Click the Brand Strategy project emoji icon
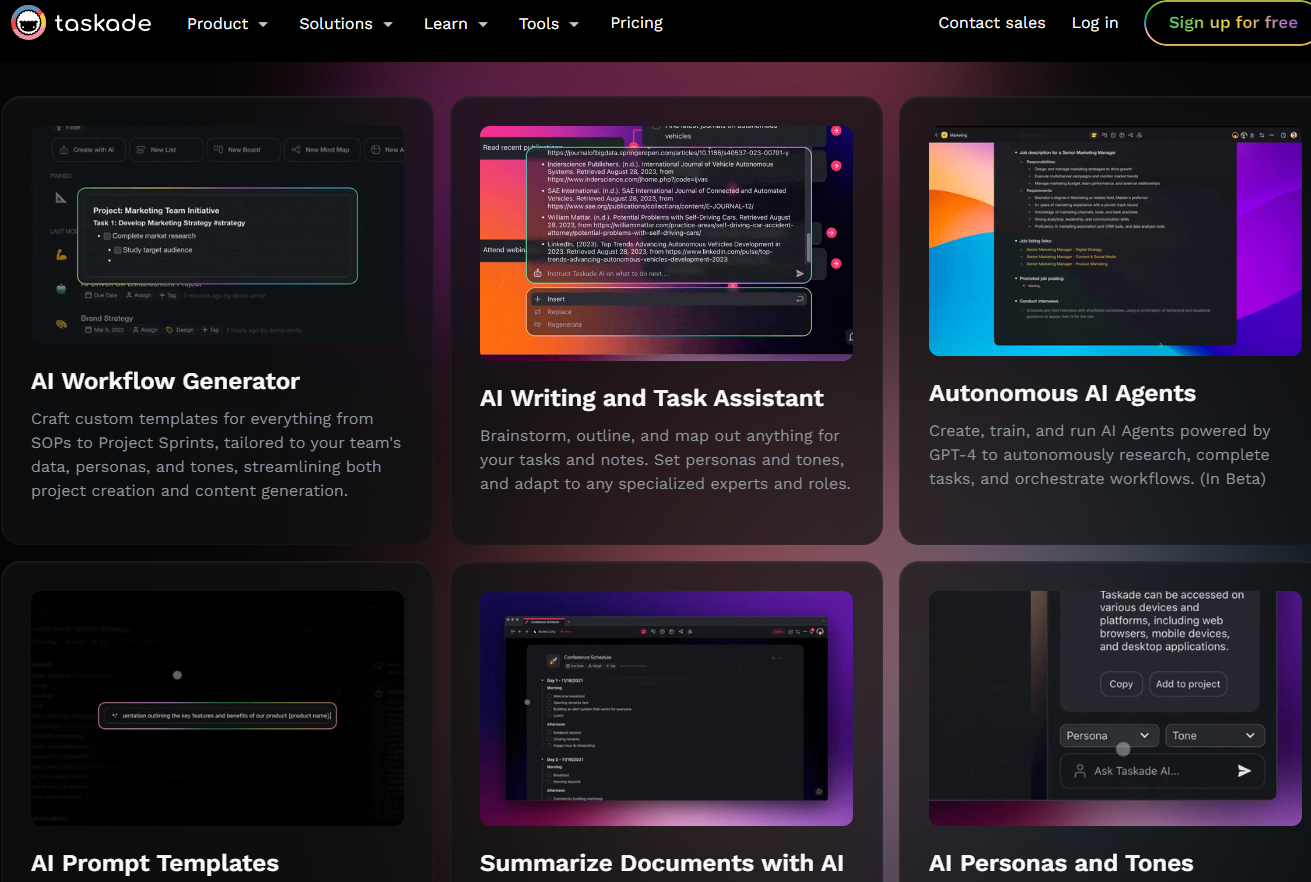This screenshot has width=1311, height=882. point(61,323)
